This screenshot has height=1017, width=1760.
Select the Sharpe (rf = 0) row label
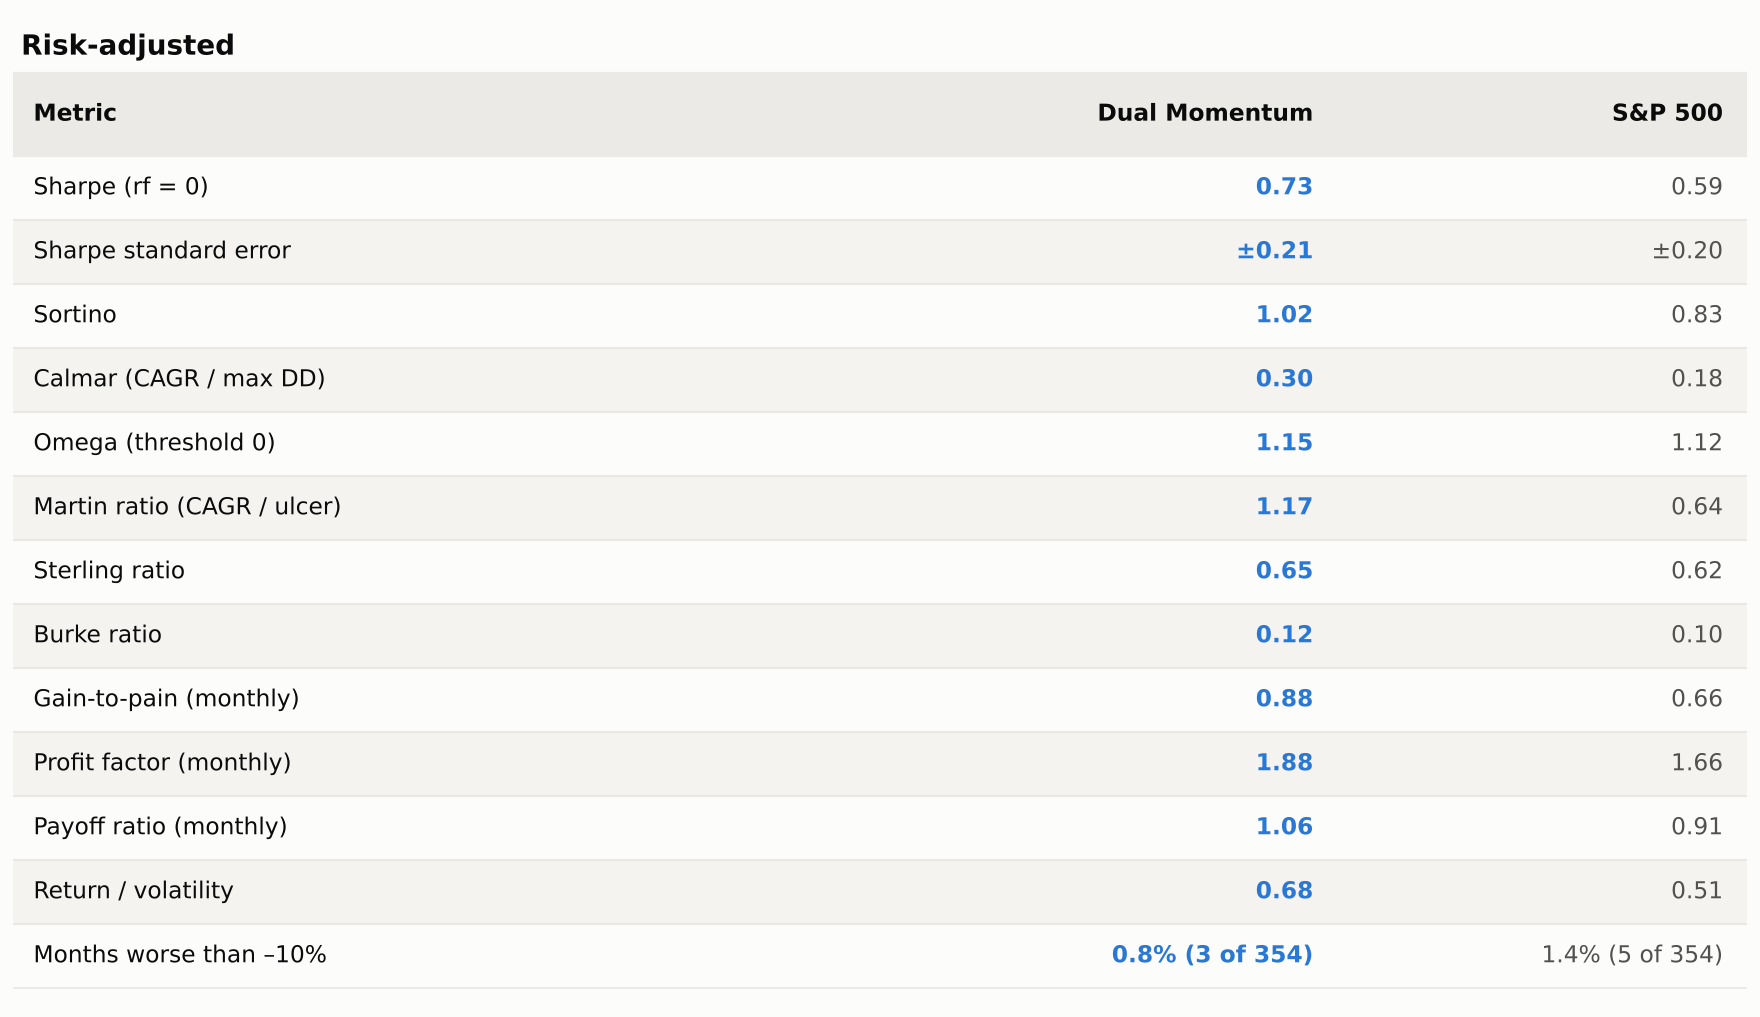click(121, 187)
